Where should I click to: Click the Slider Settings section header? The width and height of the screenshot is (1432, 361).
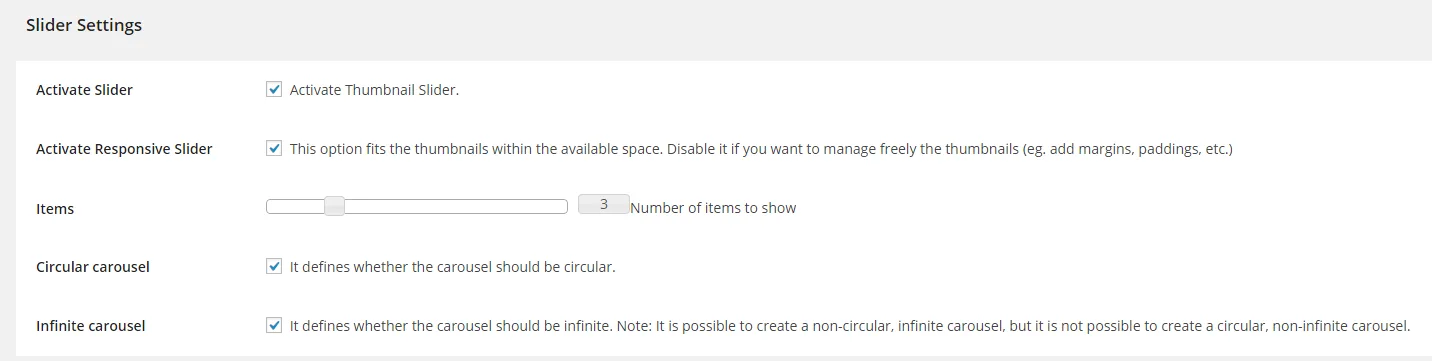pyautogui.click(x=84, y=25)
